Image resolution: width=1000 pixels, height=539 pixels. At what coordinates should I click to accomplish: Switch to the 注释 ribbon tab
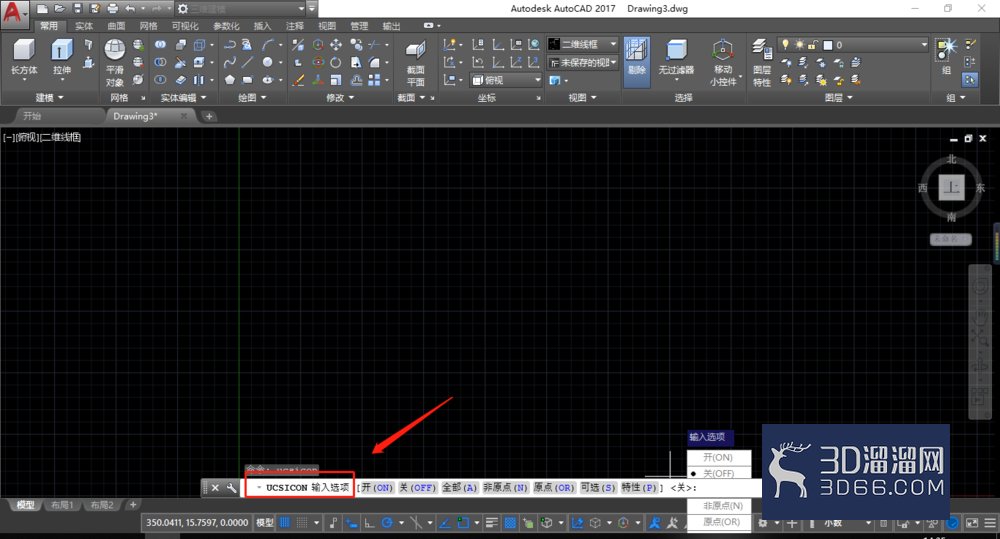295,26
